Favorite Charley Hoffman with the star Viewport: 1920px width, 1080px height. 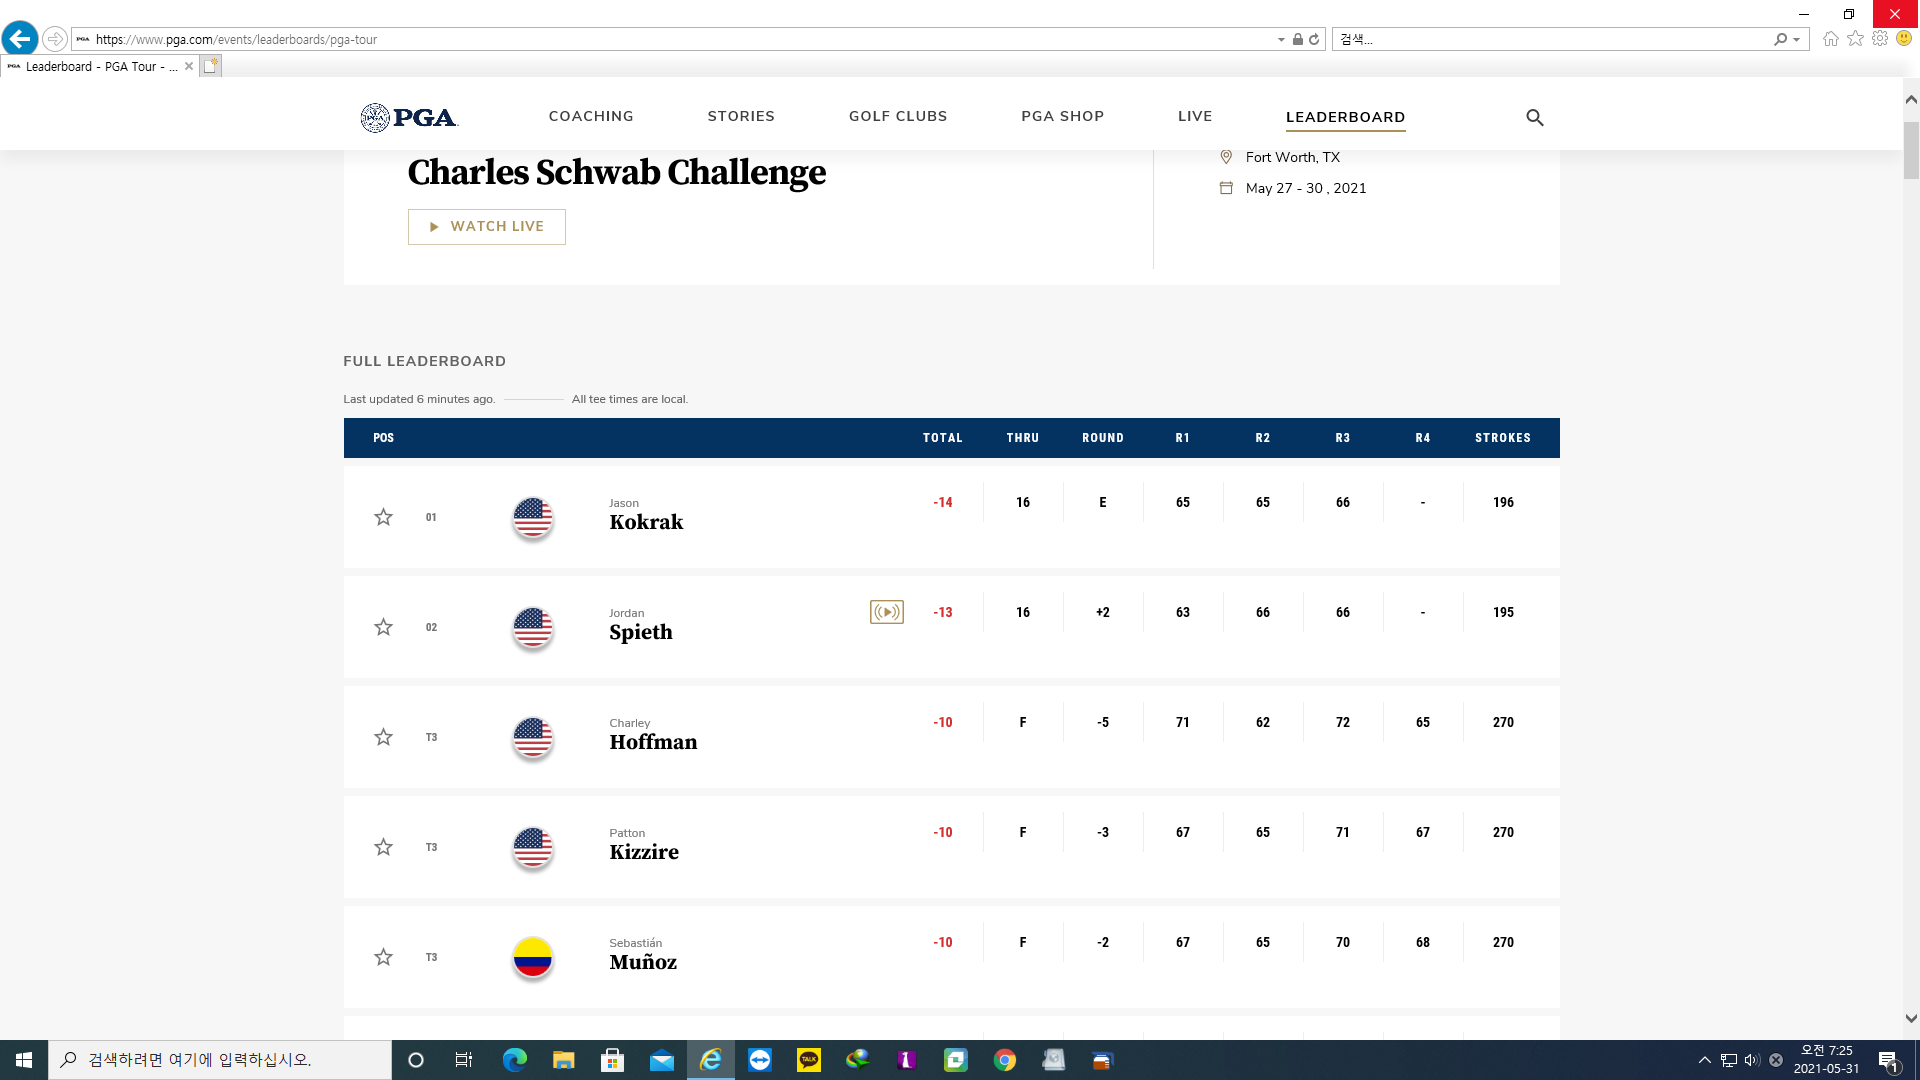[383, 737]
